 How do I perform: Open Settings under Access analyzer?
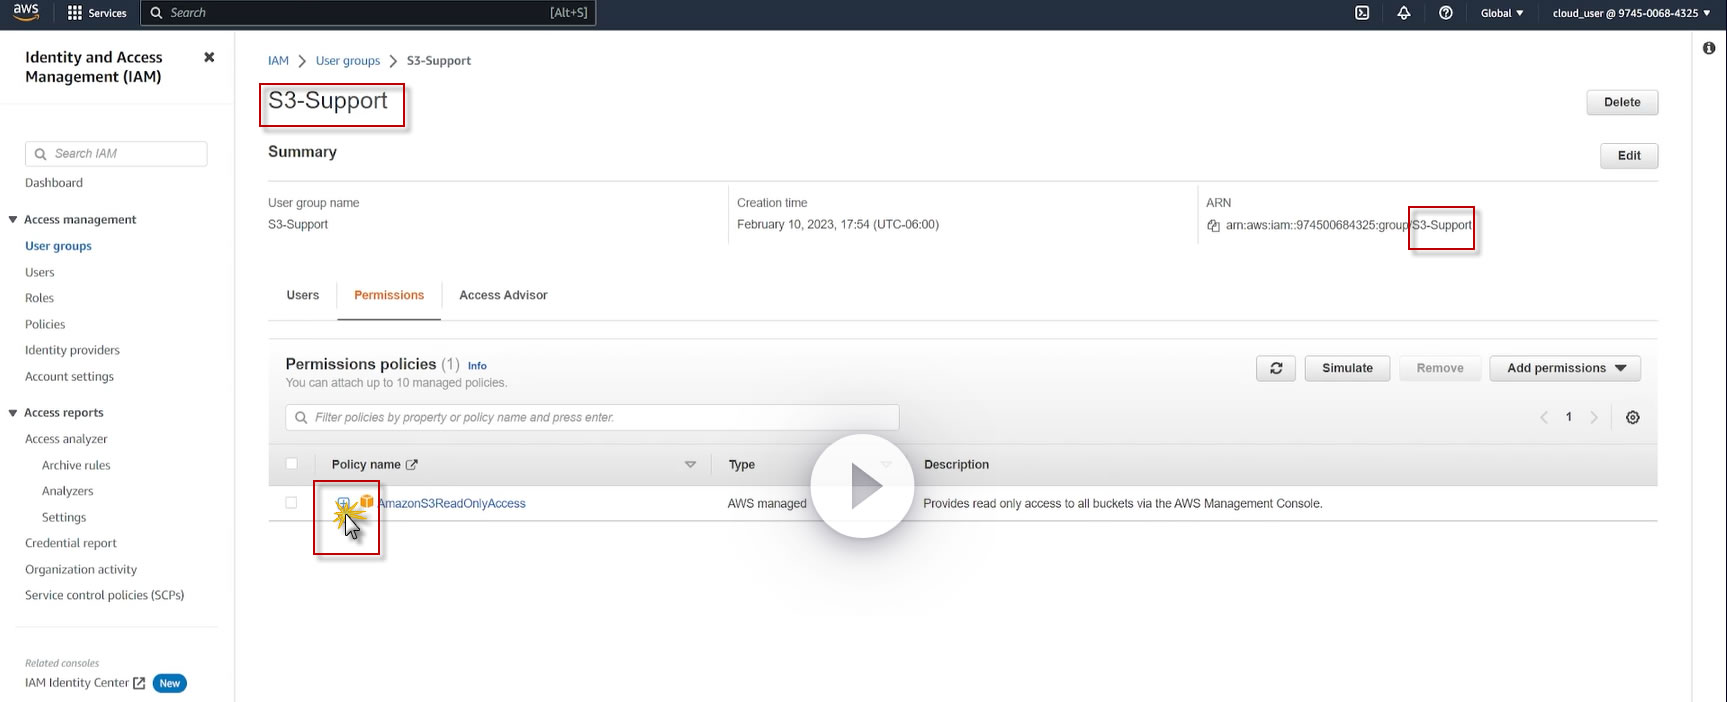(64, 517)
